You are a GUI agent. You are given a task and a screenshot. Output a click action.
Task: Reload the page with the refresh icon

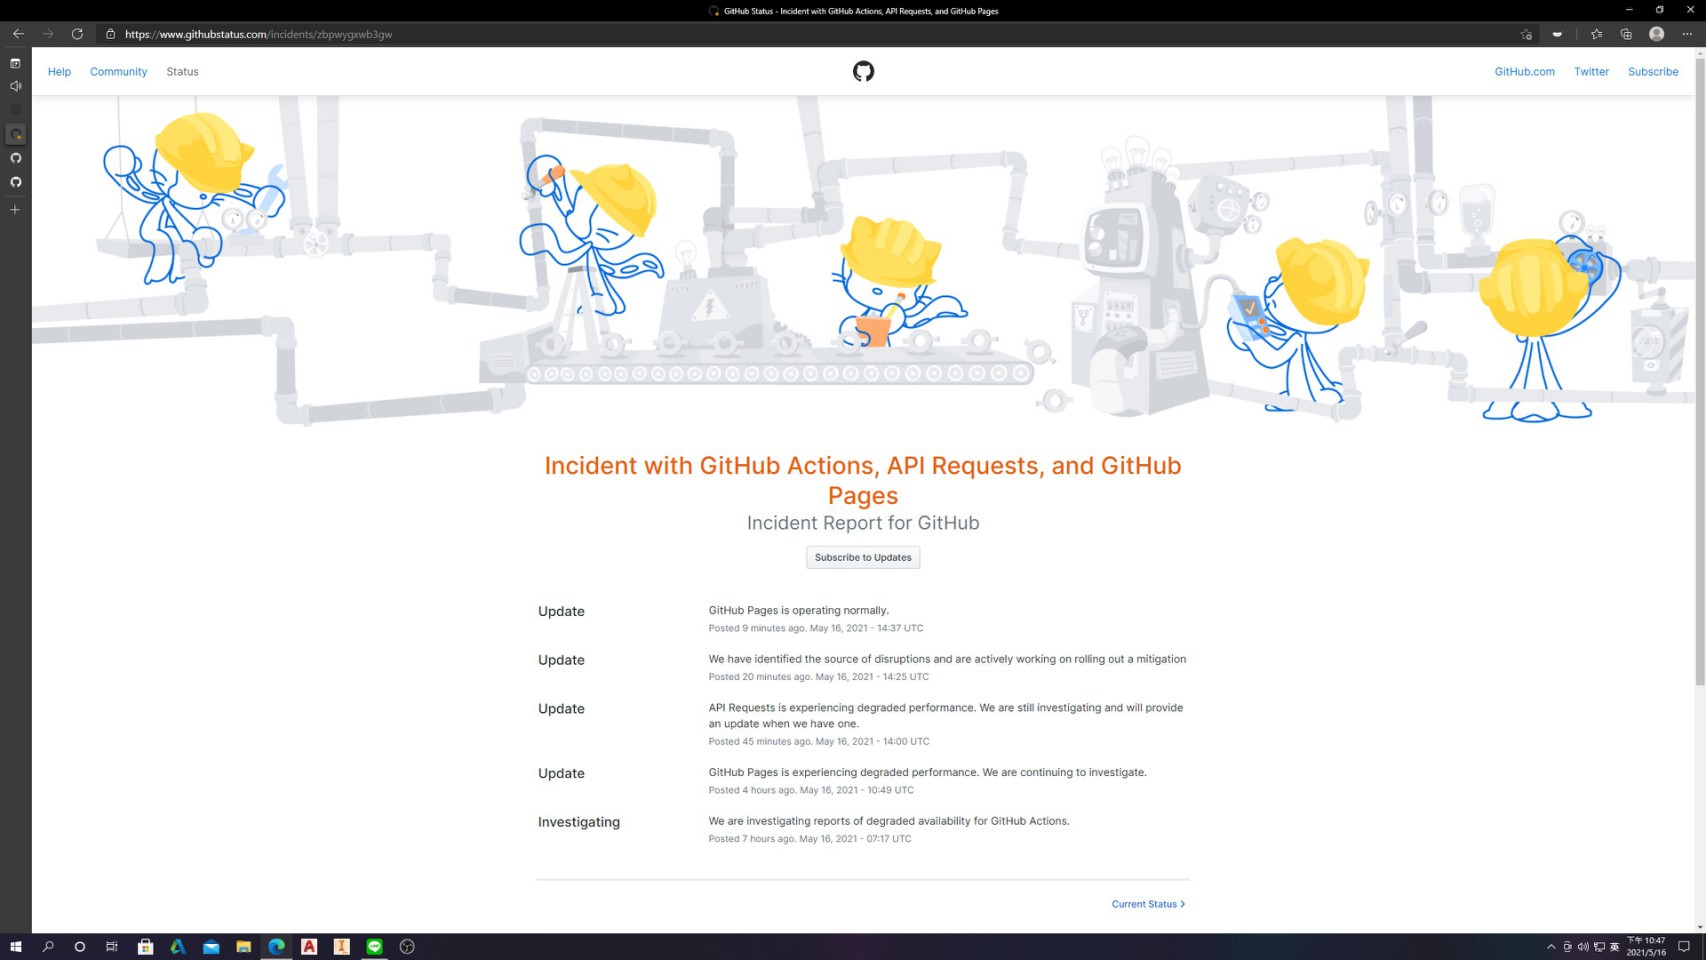77,34
